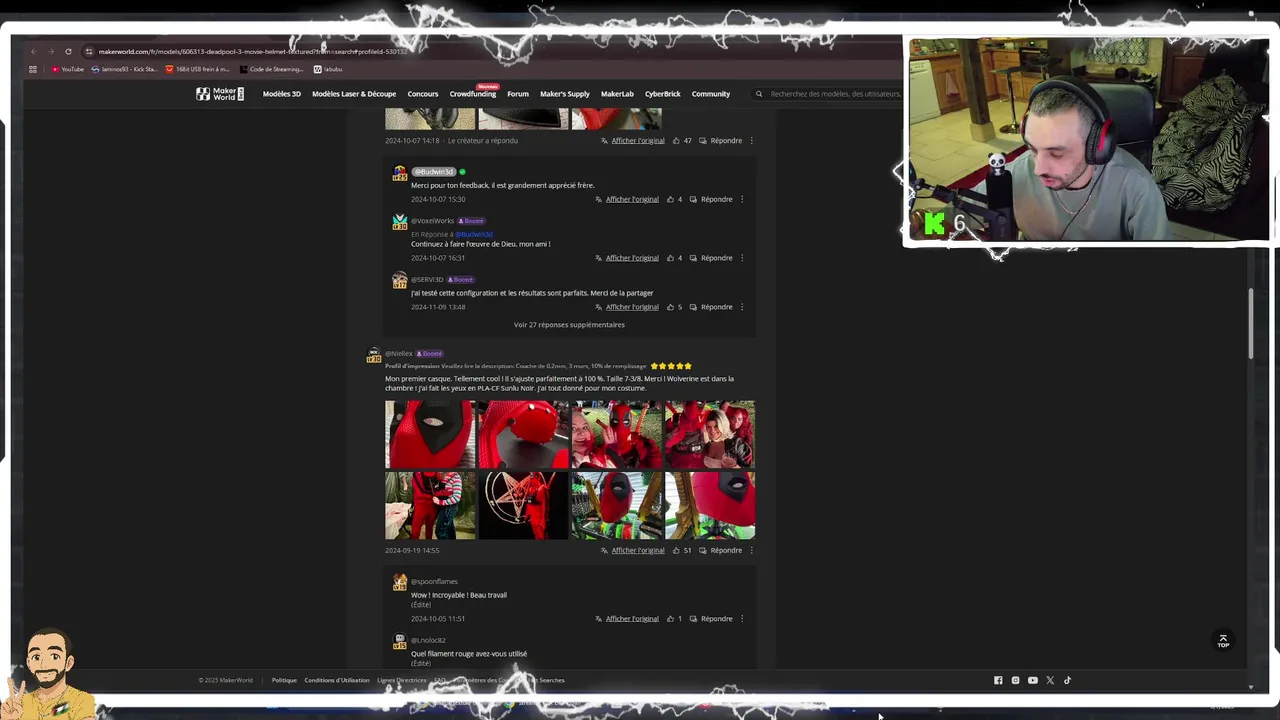Like SERVI3D's reply

tap(670, 307)
